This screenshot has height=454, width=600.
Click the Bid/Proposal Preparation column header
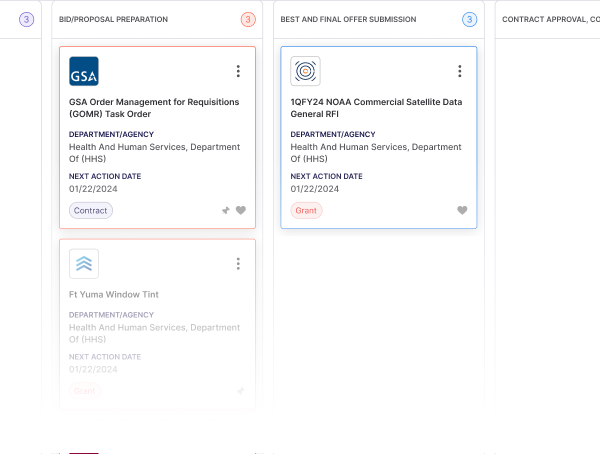point(113,20)
